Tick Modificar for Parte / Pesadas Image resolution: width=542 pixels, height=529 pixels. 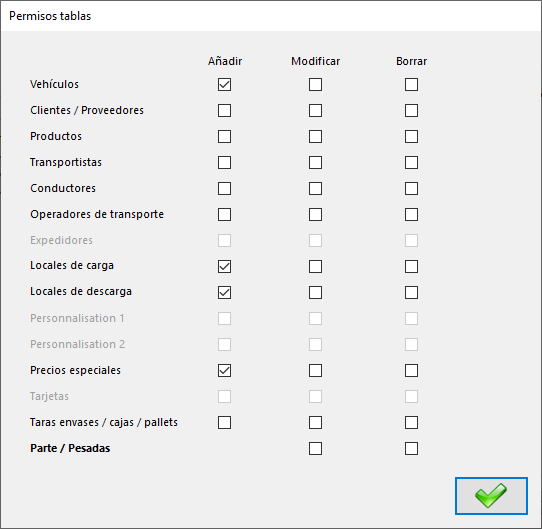click(x=315, y=448)
